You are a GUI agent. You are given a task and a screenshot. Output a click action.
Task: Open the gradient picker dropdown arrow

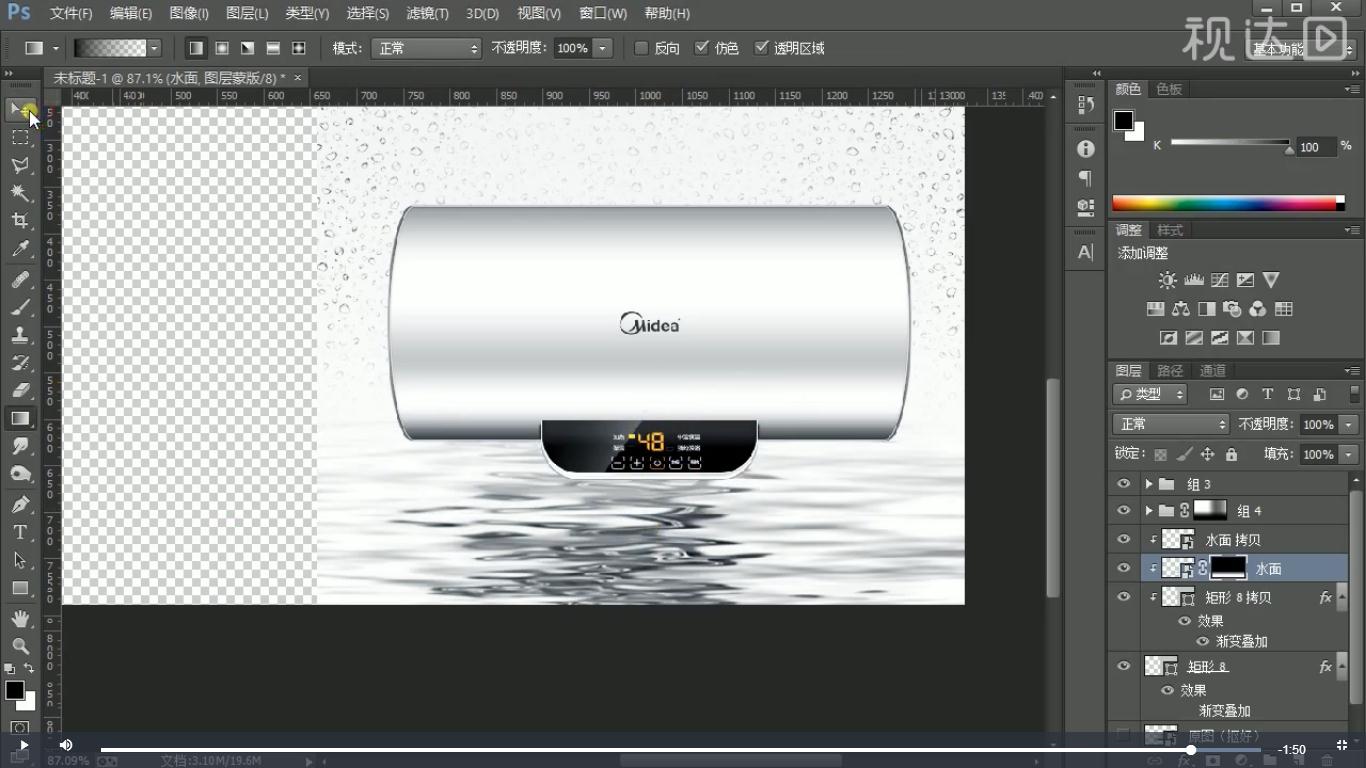click(x=154, y=48)
